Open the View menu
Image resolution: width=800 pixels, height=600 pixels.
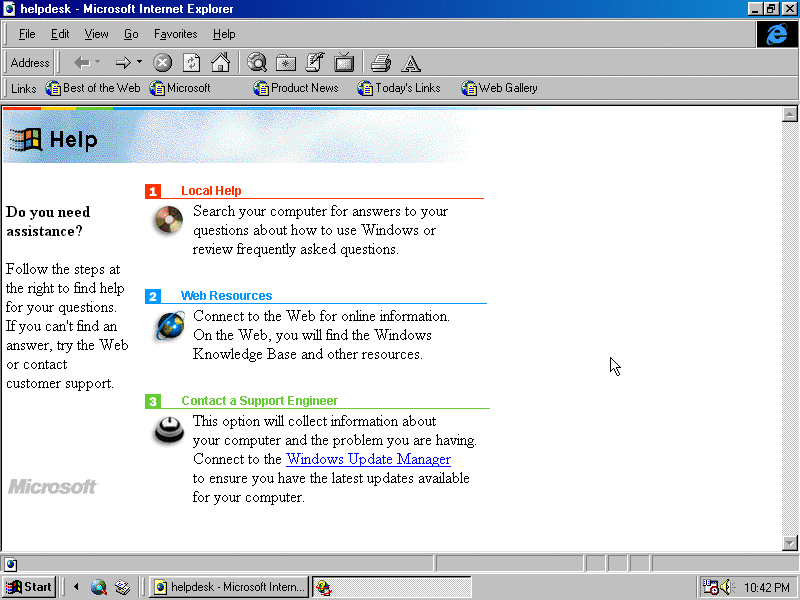[x=96, y=34]
